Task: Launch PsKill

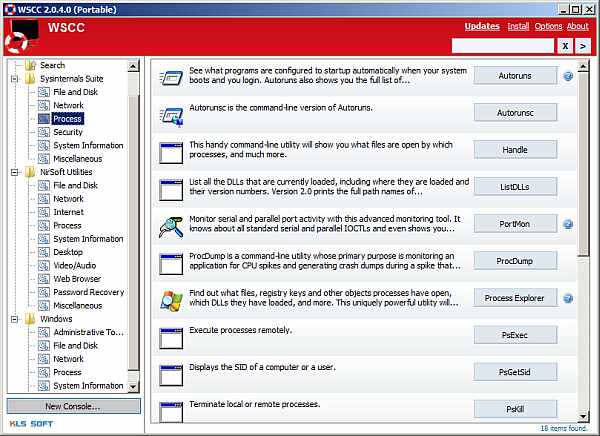Action: [x=515, y=409]
